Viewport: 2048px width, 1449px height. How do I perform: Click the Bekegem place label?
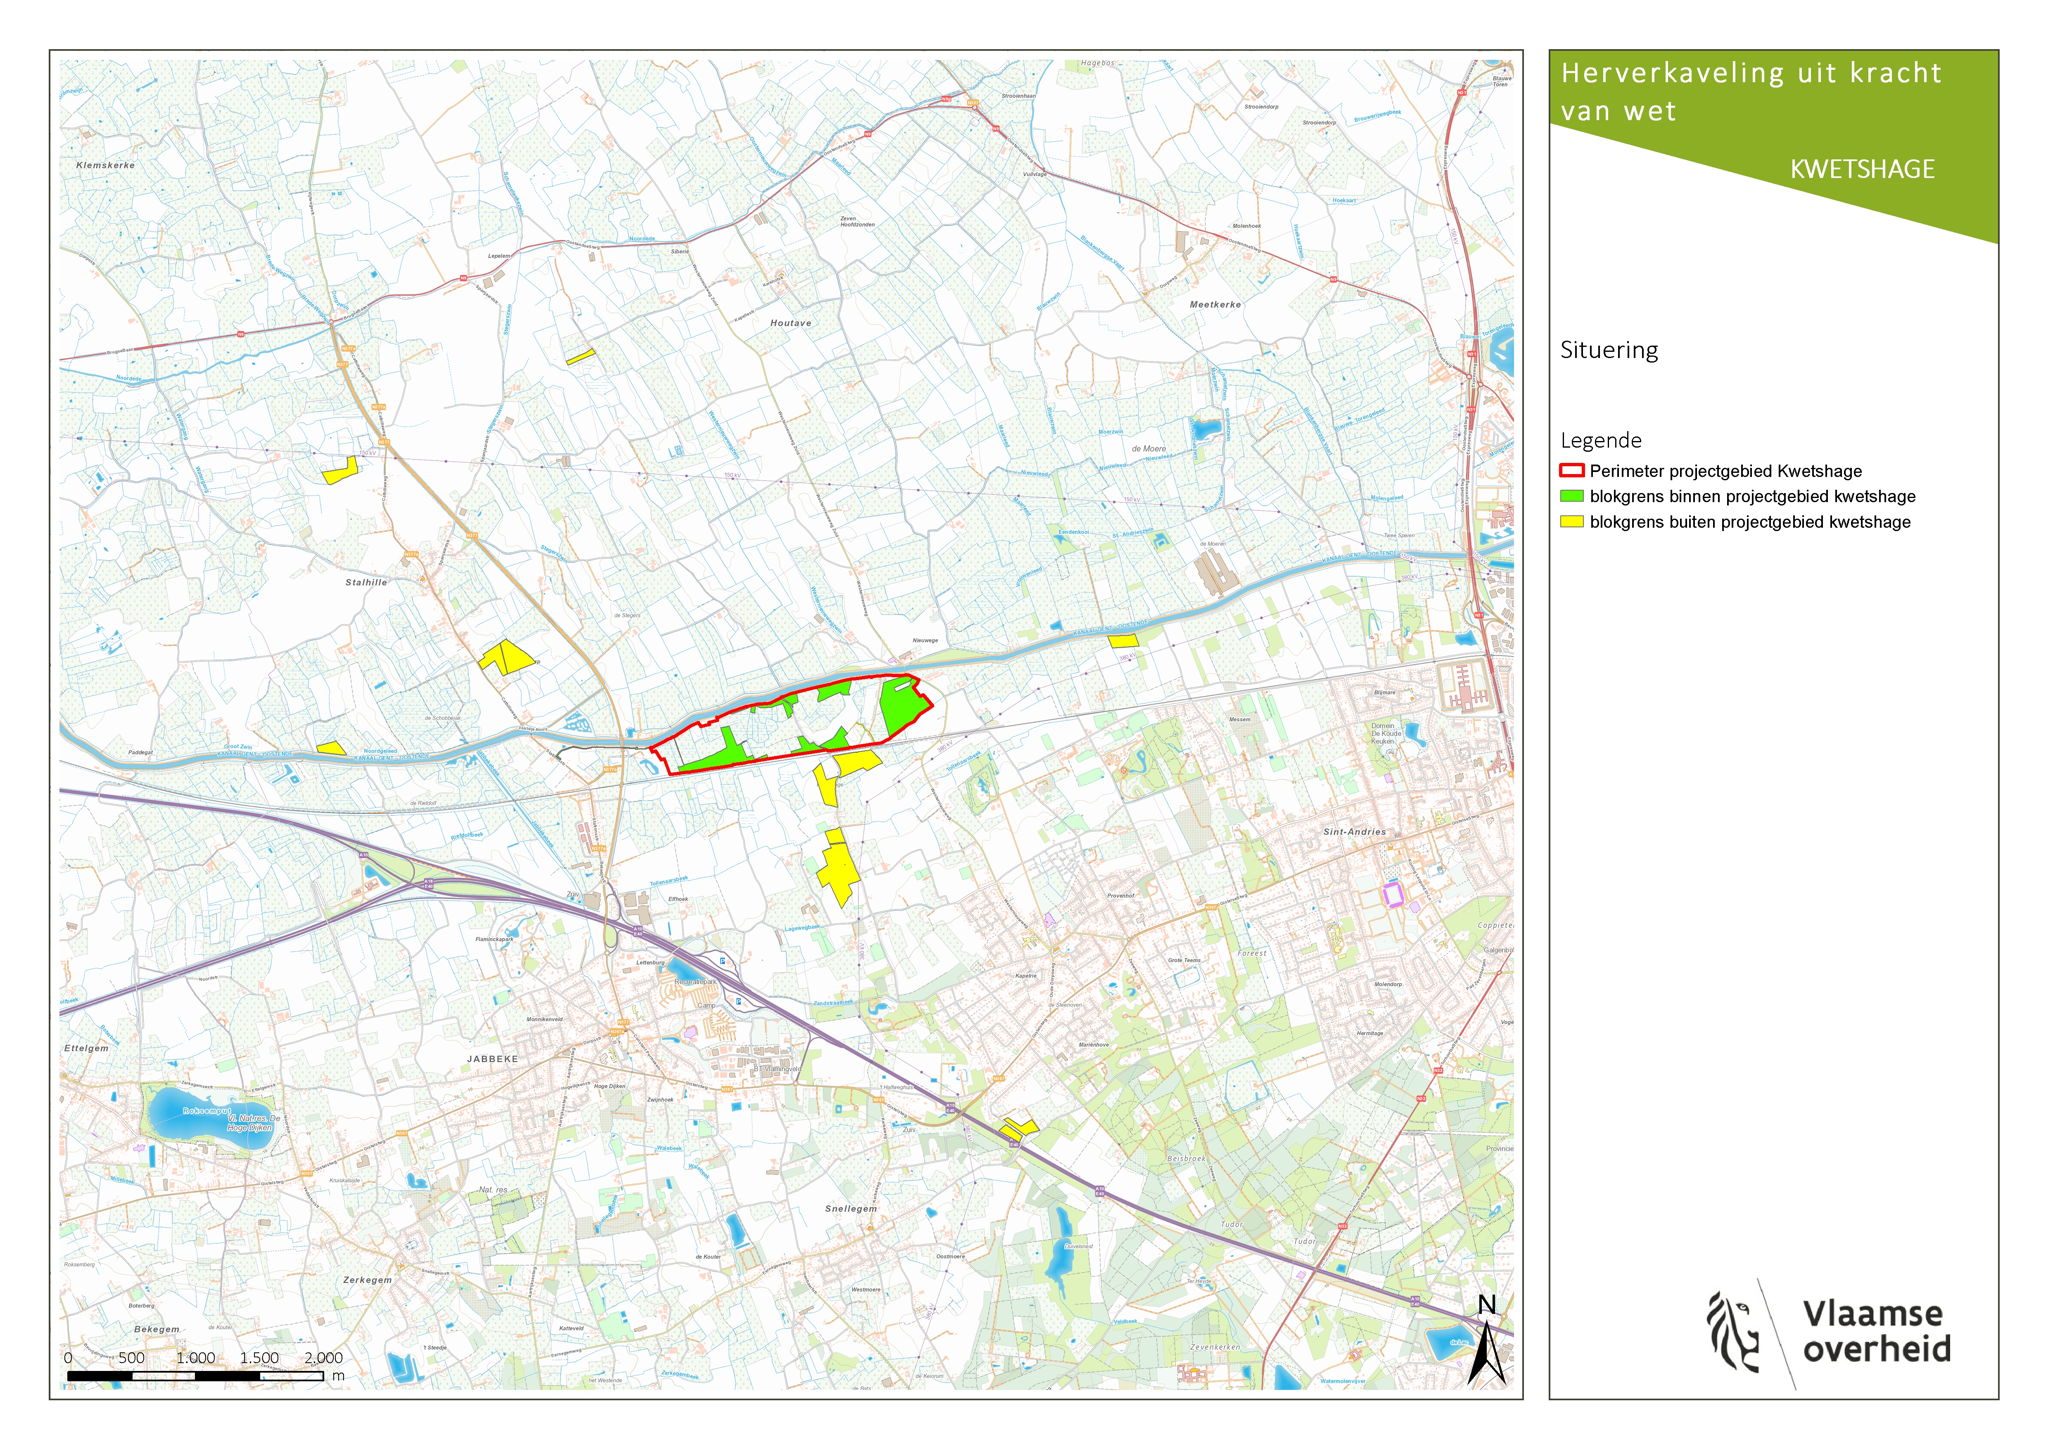tap(157, 1329)
